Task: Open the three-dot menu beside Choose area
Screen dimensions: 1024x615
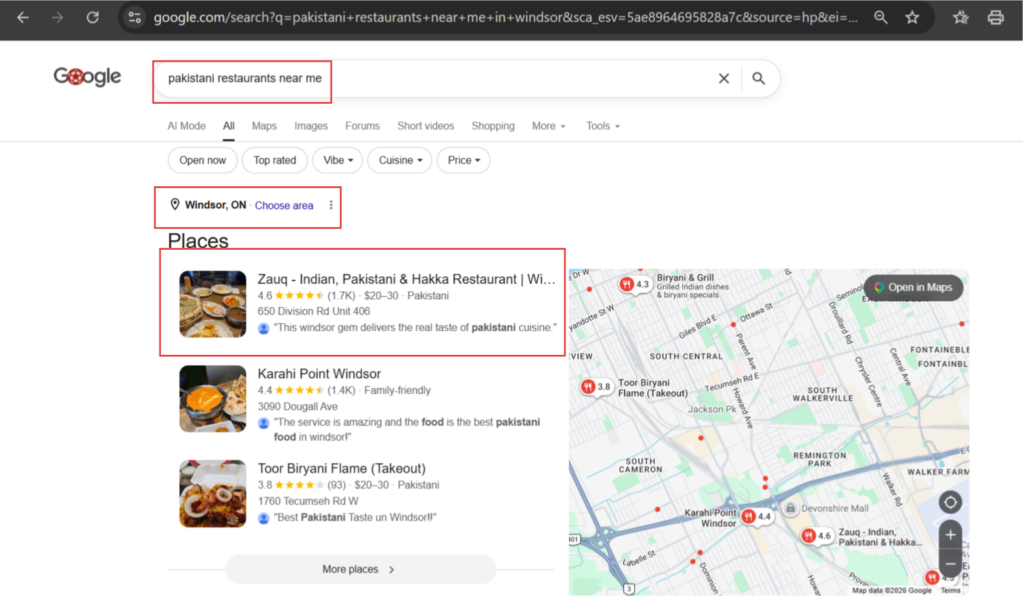Action: click(x=331, y=205)
